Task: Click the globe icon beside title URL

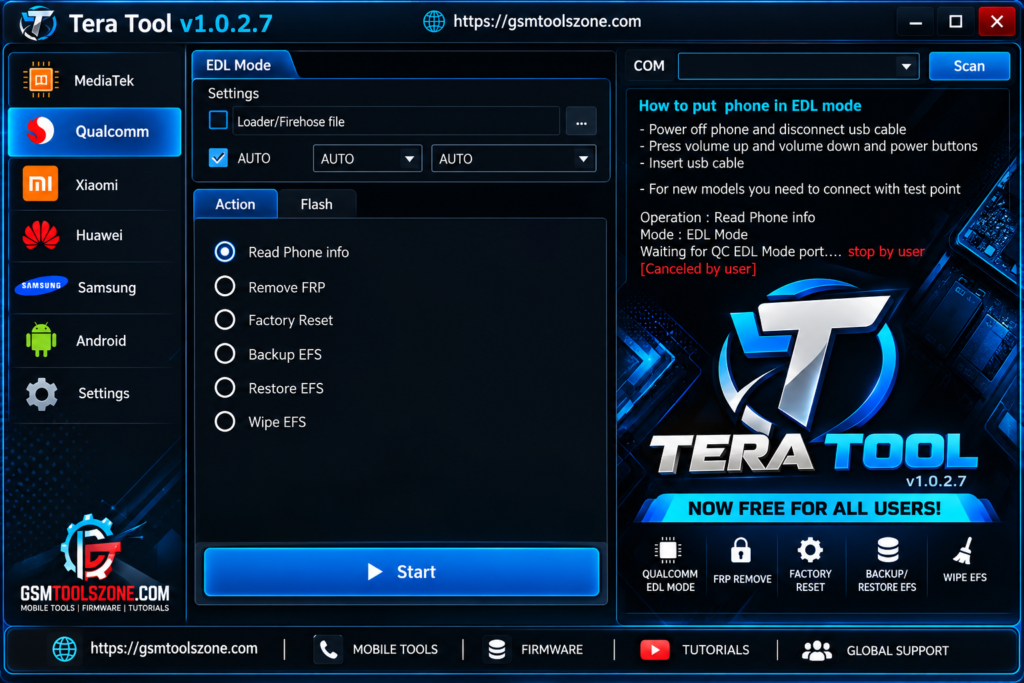Action: click(x=434, y=22)
